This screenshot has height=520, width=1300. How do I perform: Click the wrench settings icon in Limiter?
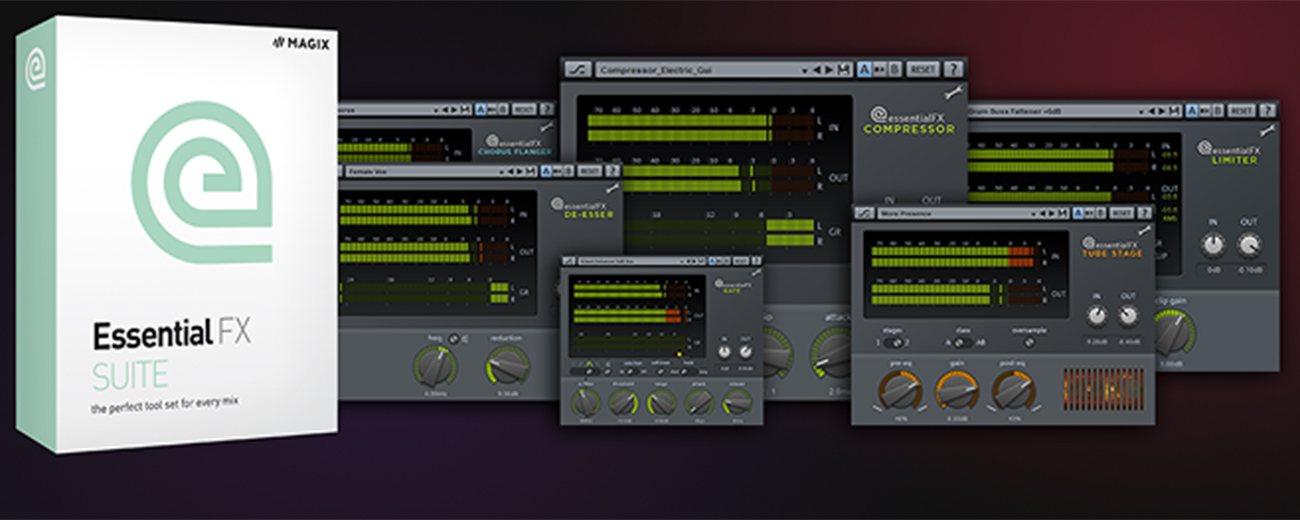click(1268, 130)
